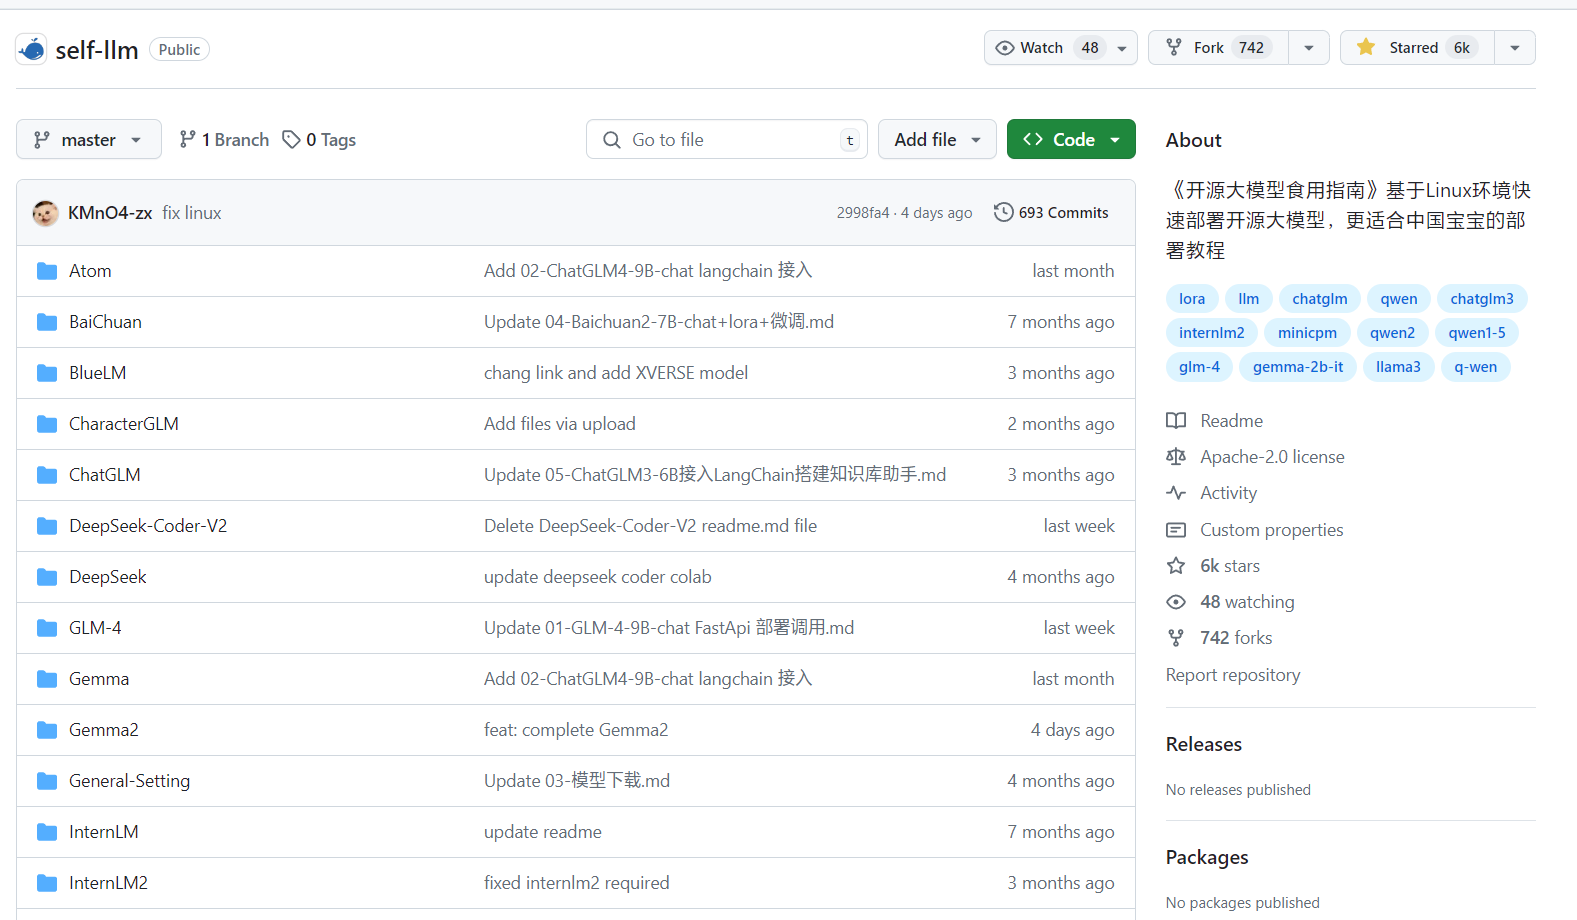Open commit 'update deepseek coder colab'
Screen dimensions: 1577x920
click(598, 577)
